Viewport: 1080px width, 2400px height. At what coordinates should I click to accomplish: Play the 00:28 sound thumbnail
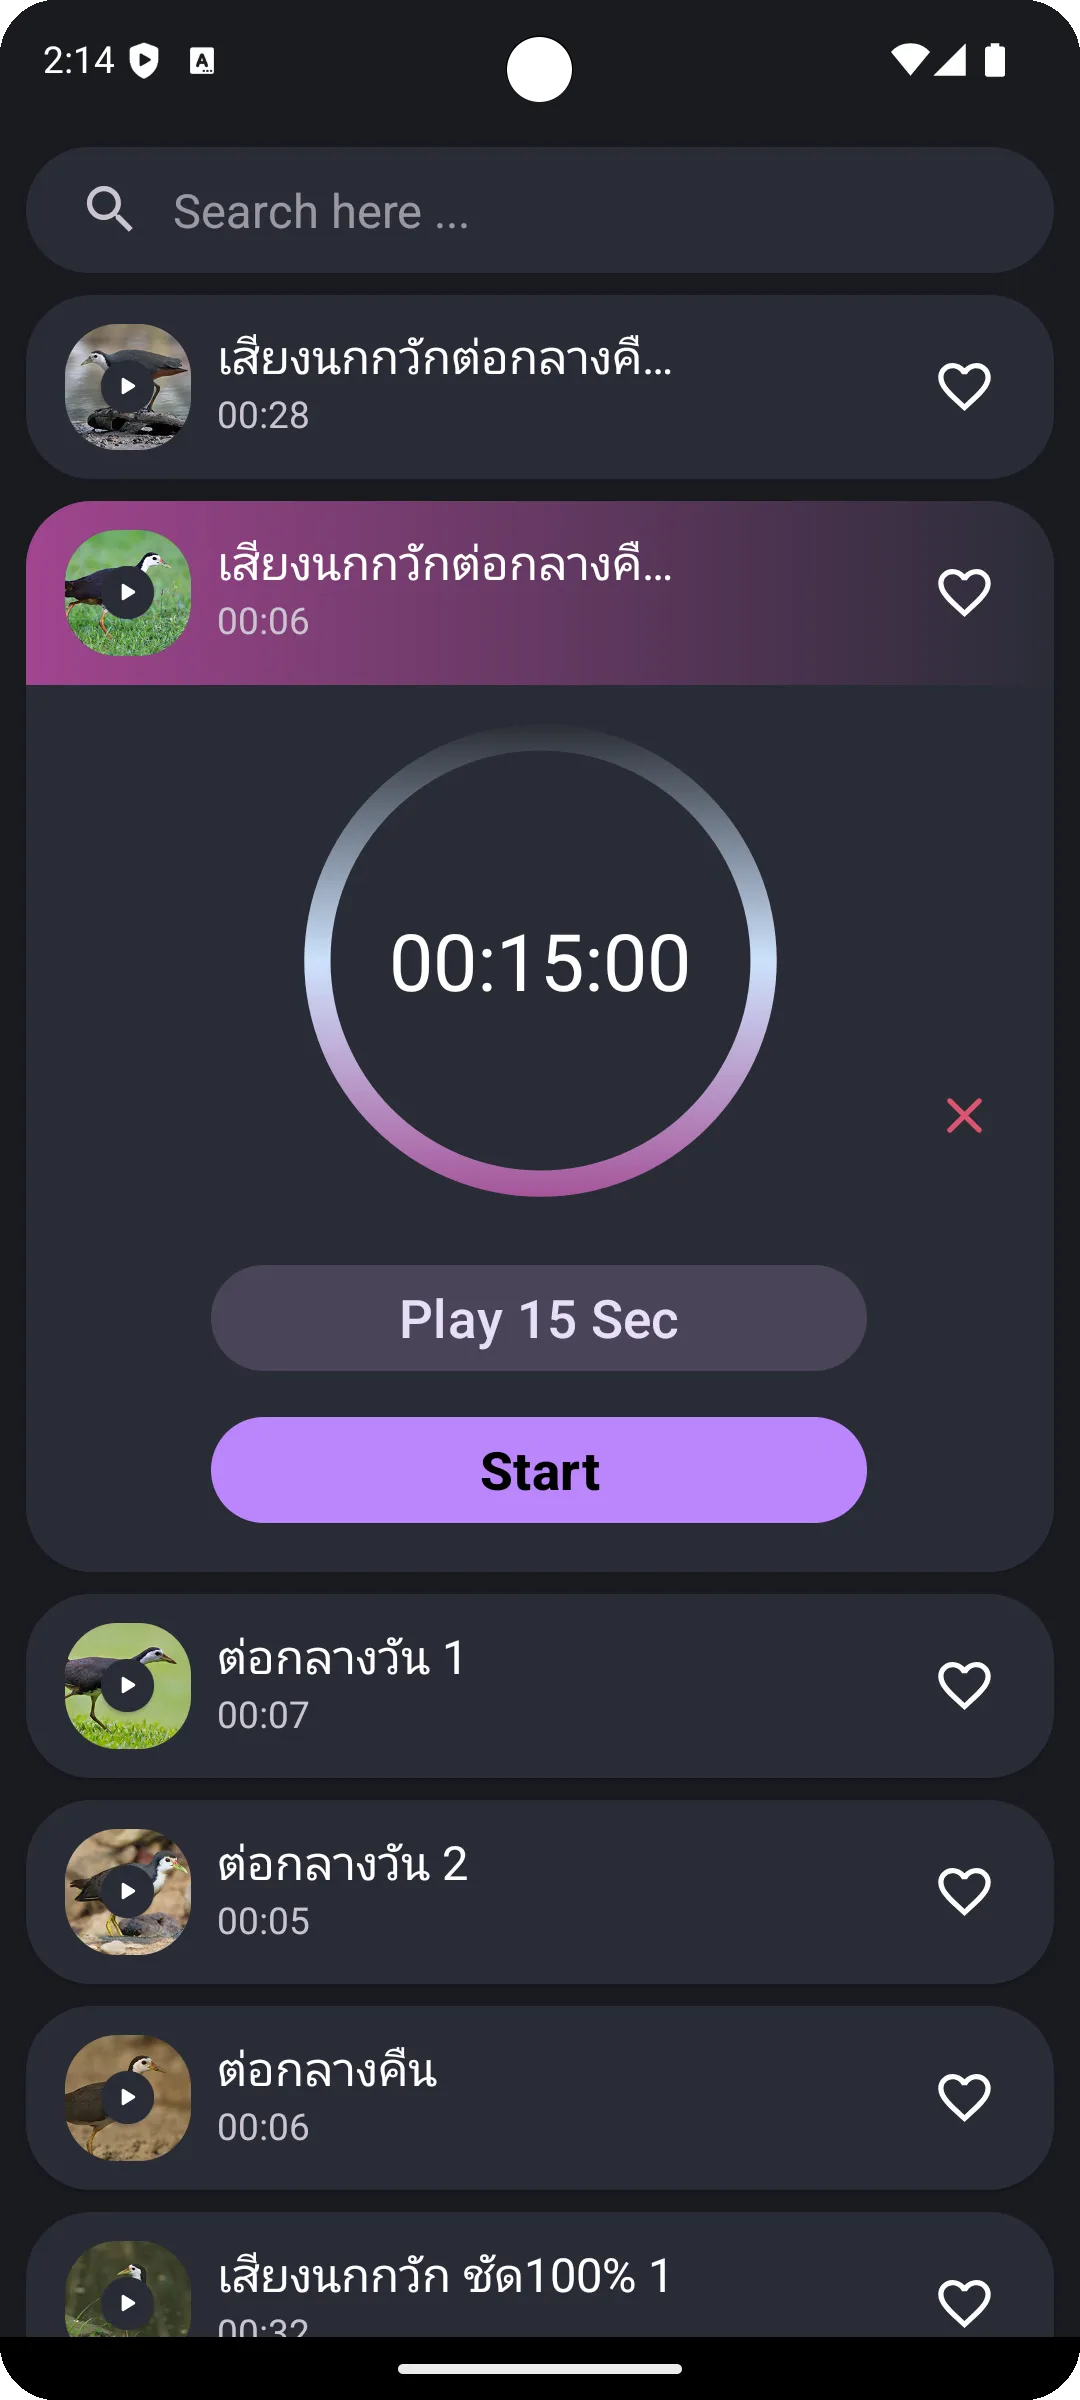coord(128,386)
